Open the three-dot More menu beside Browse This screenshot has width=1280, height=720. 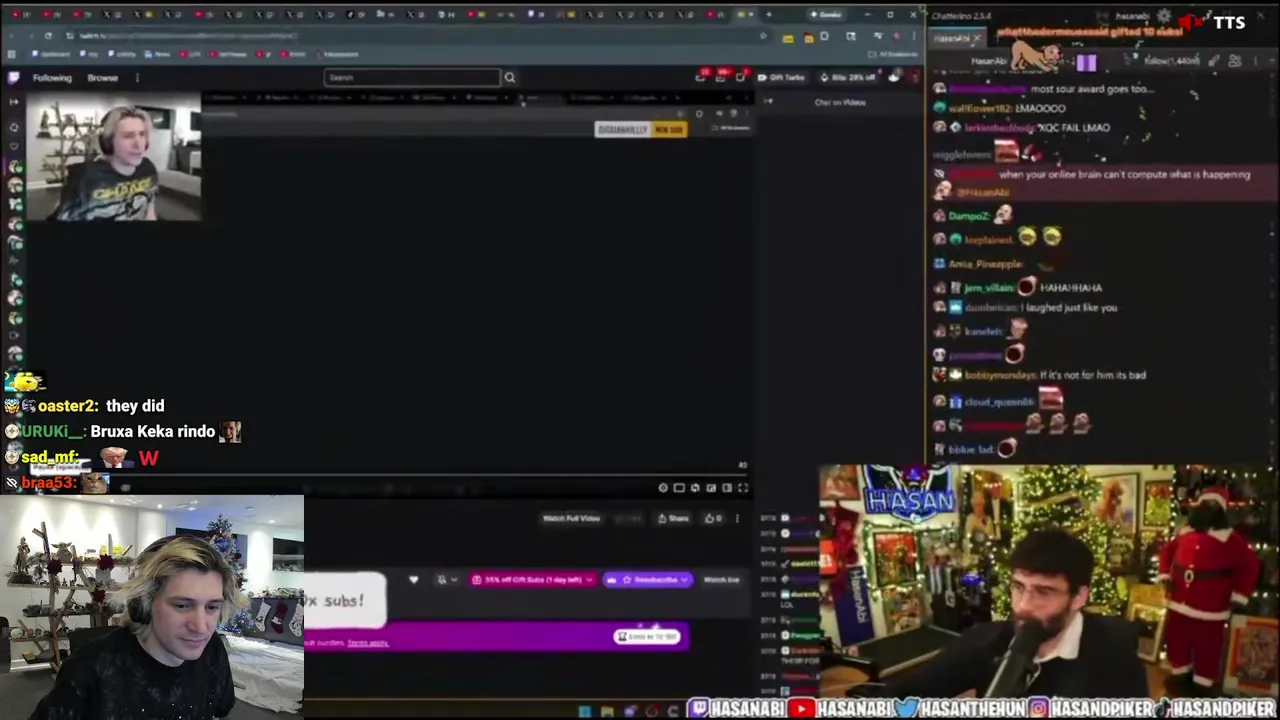click(137, 78)
